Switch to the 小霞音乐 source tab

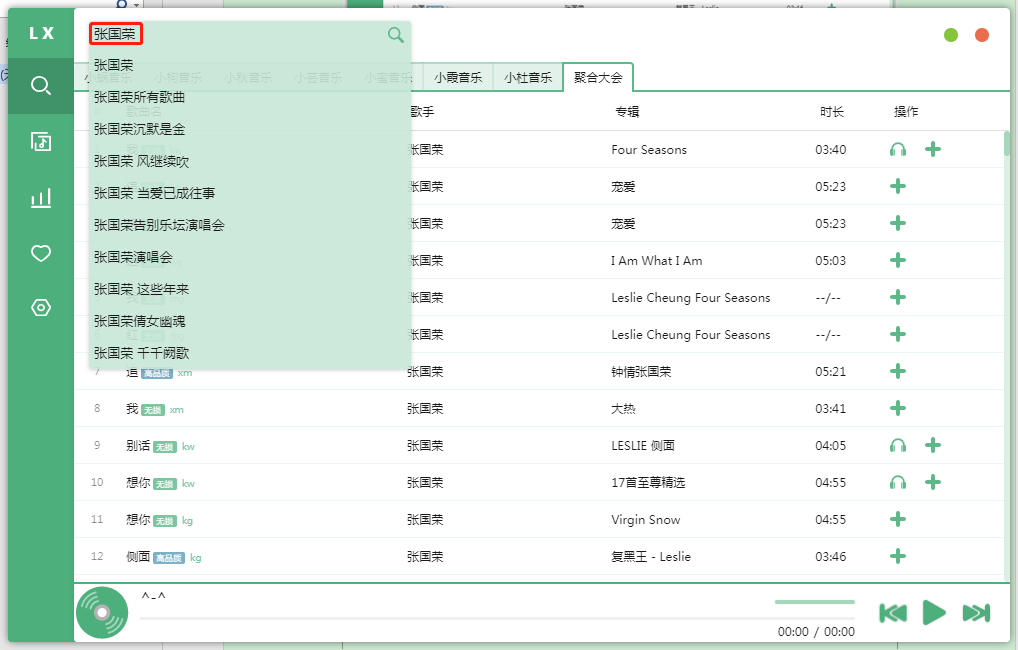tap(457, 76)
